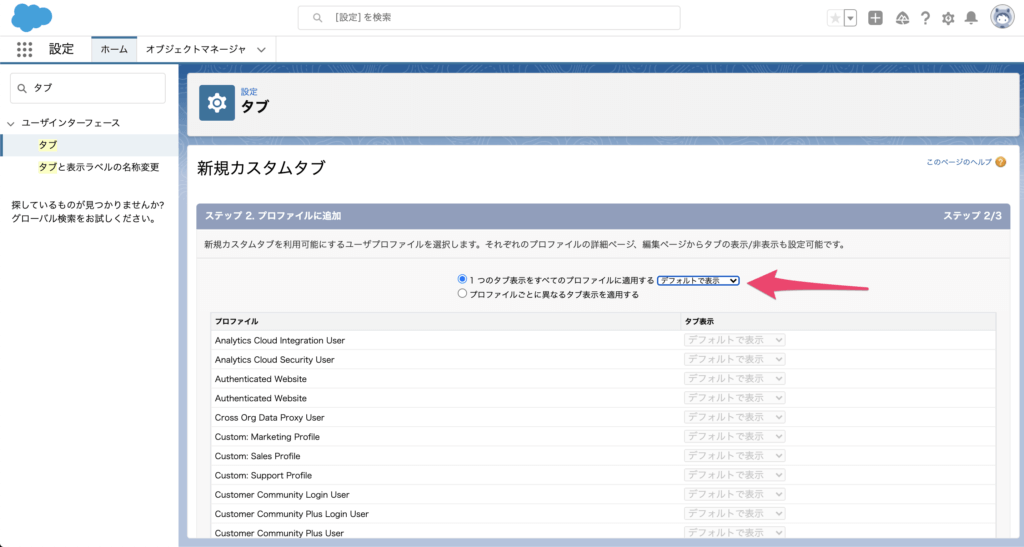Click the setup gear icon in header

[x=948, y=18]
